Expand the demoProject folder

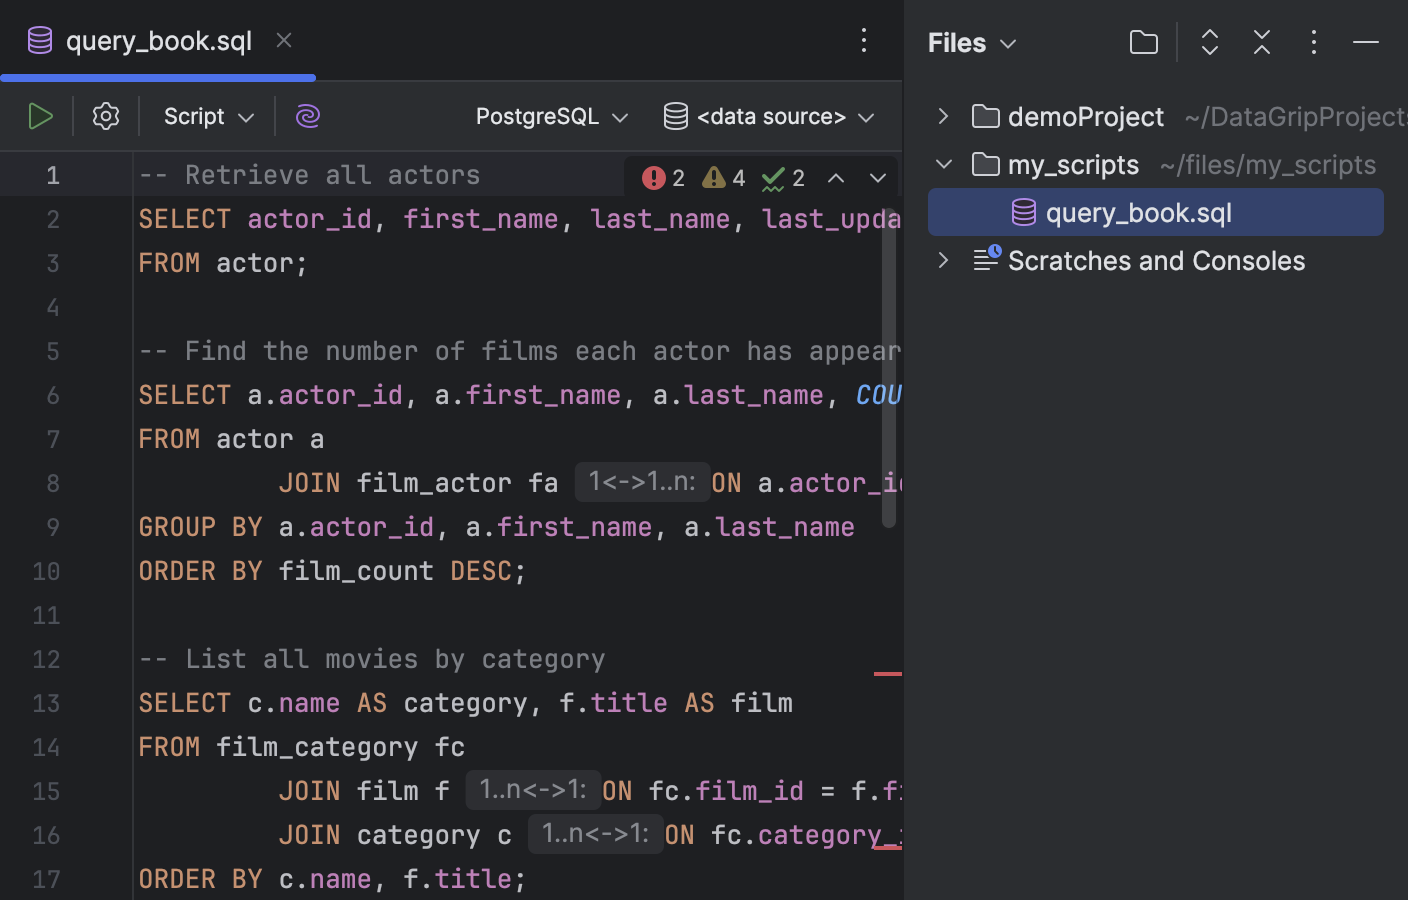pos(941,116)
